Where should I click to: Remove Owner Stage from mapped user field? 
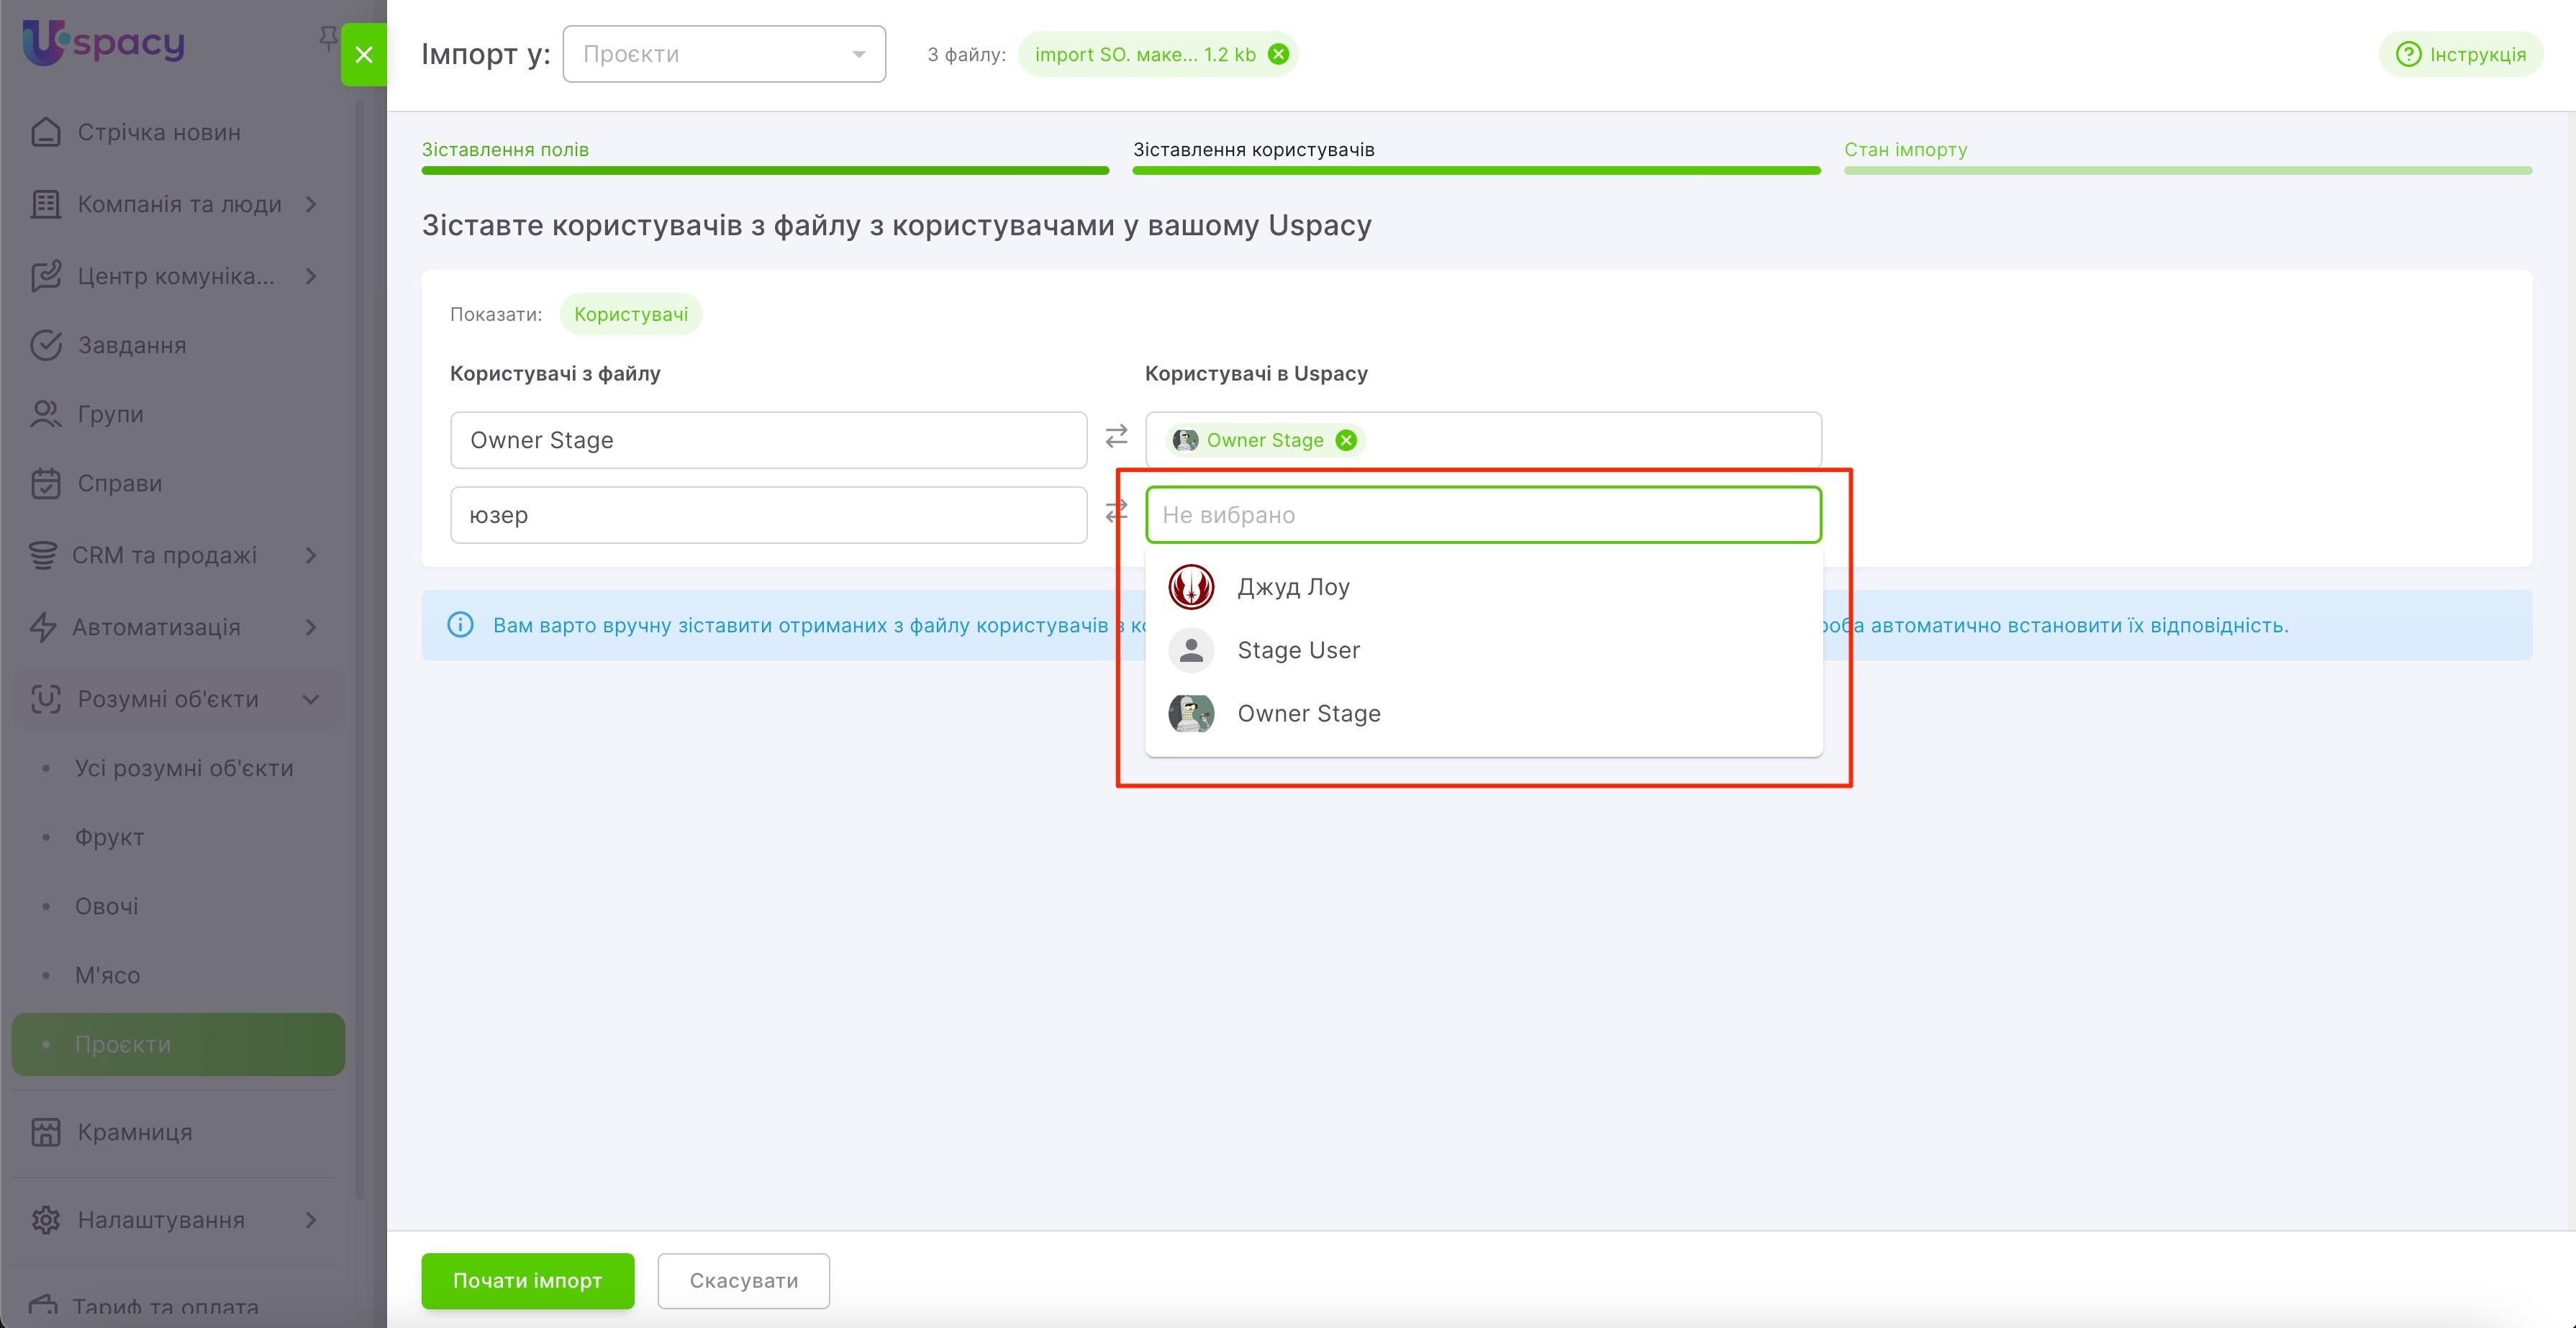1346,440
